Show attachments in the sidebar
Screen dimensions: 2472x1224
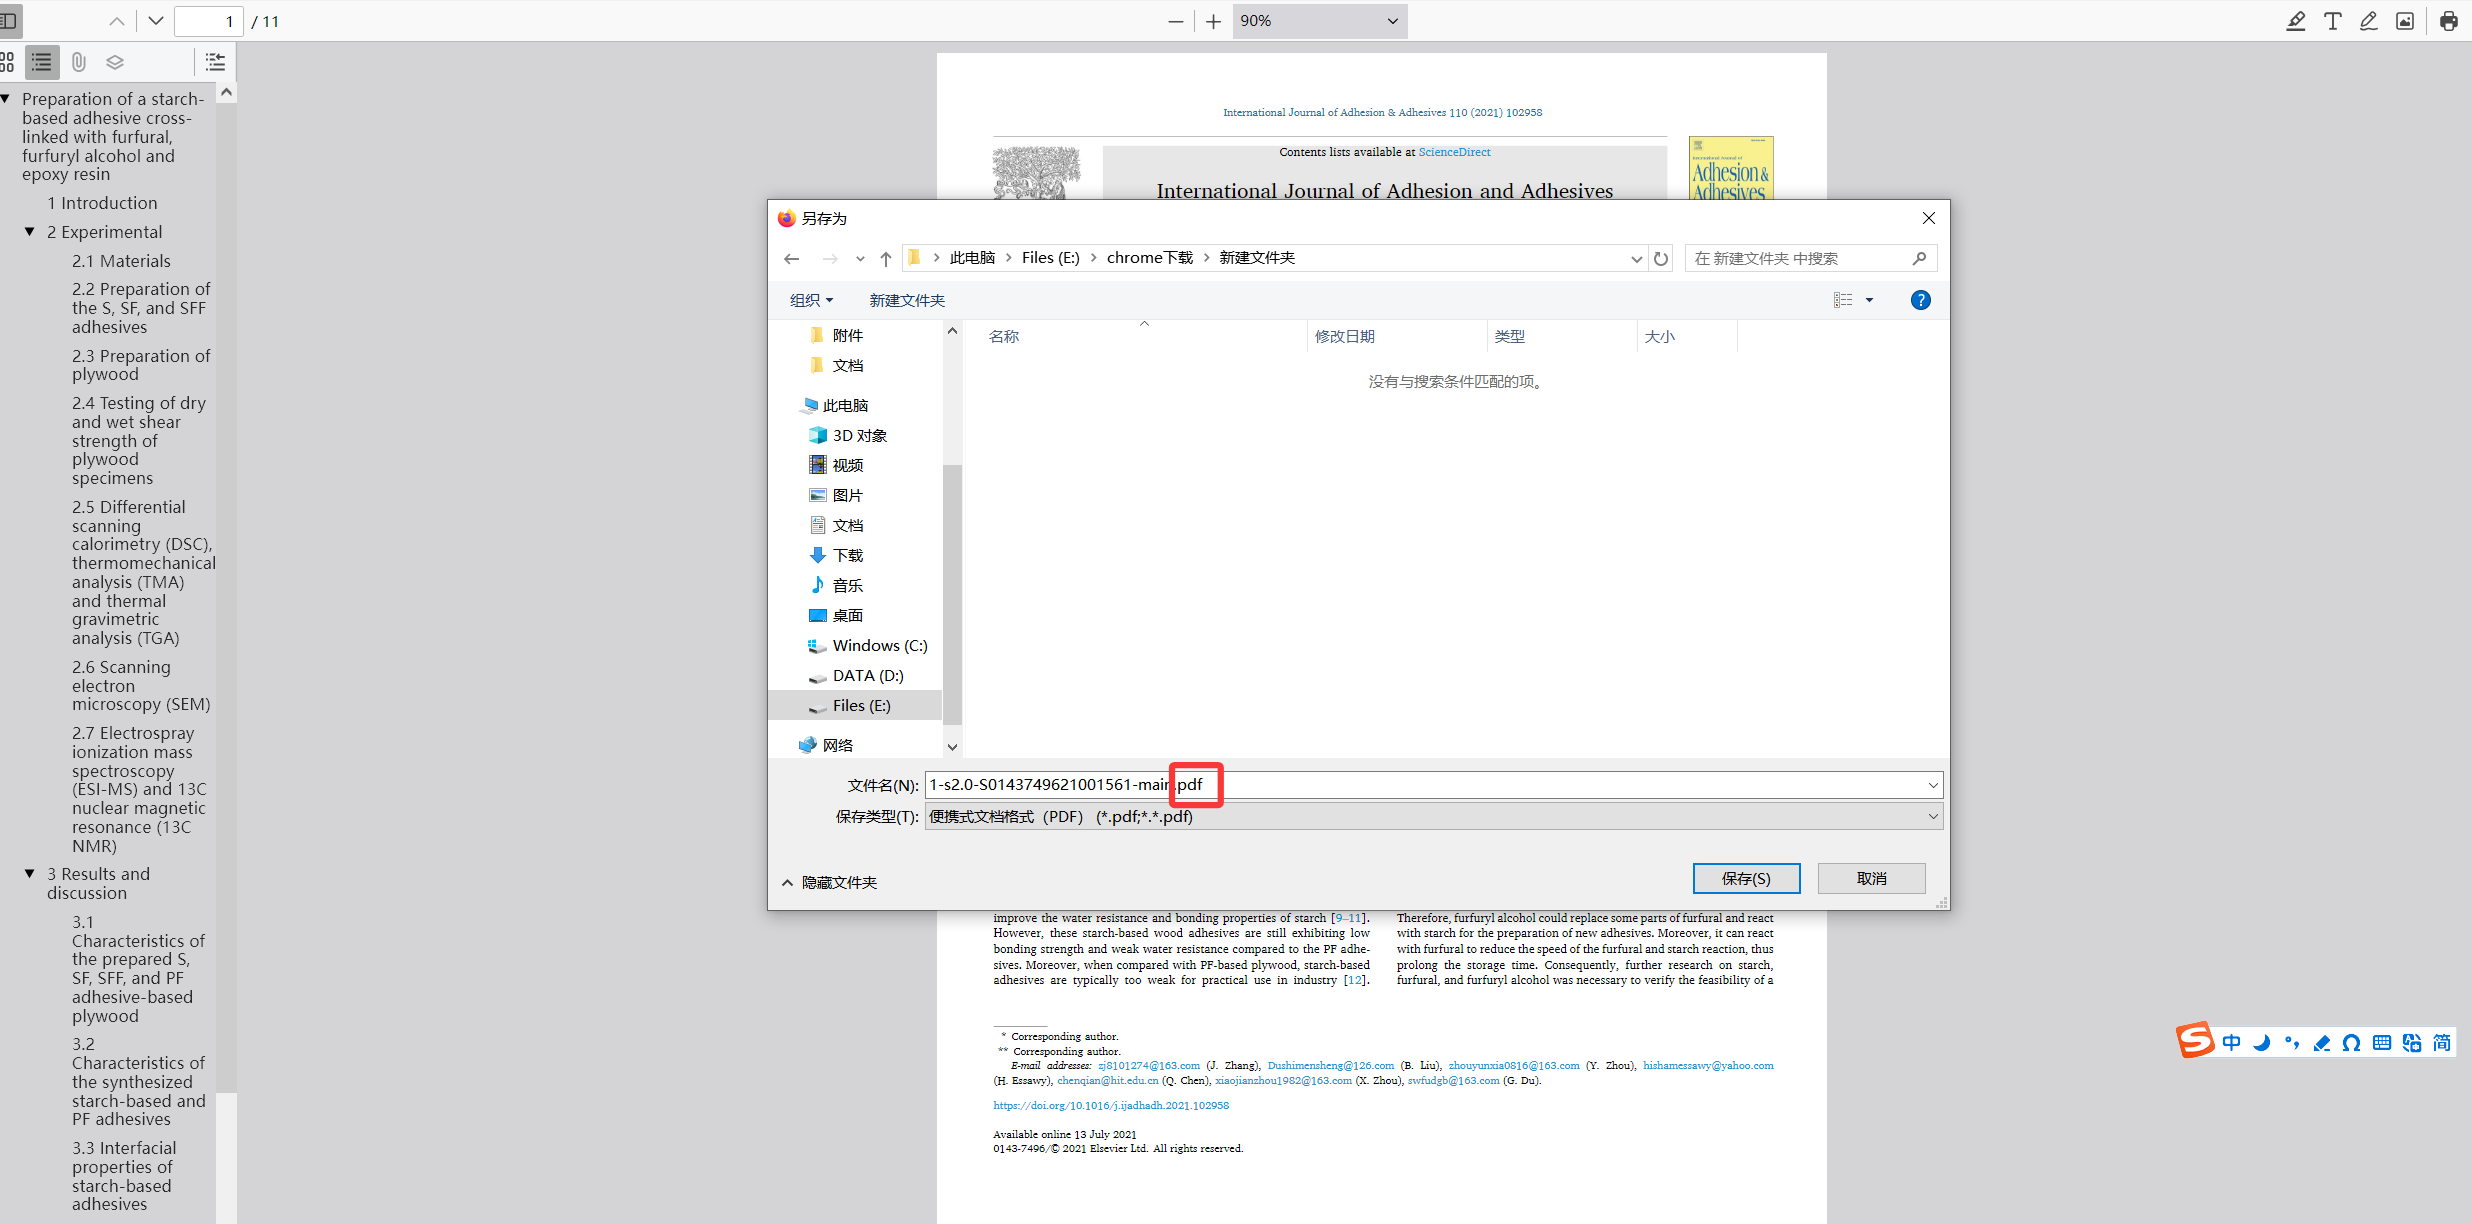click(x=79, y=62)
